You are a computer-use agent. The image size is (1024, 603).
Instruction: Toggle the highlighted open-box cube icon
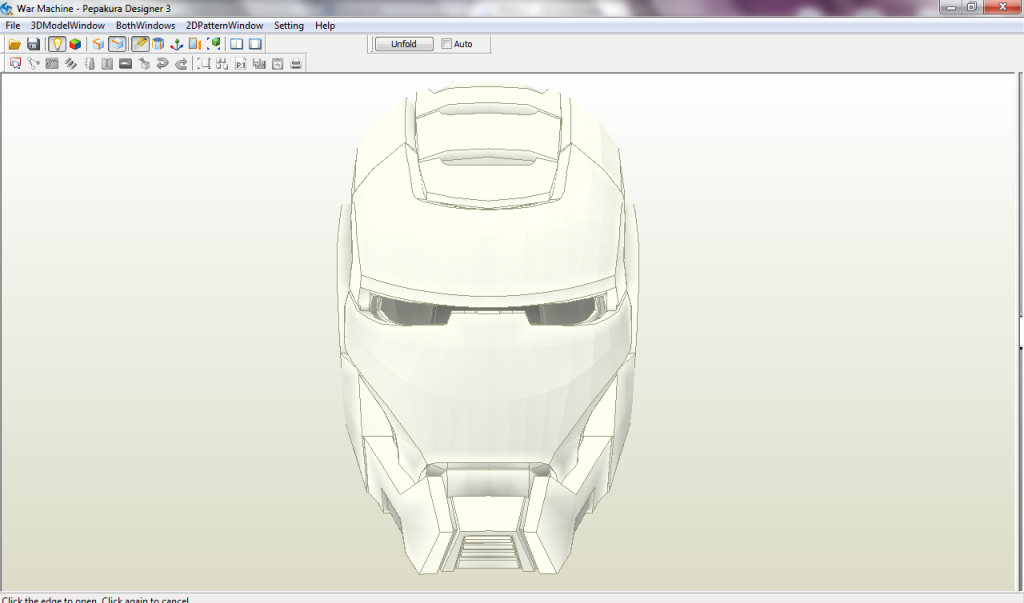click(x=117, y=44)
